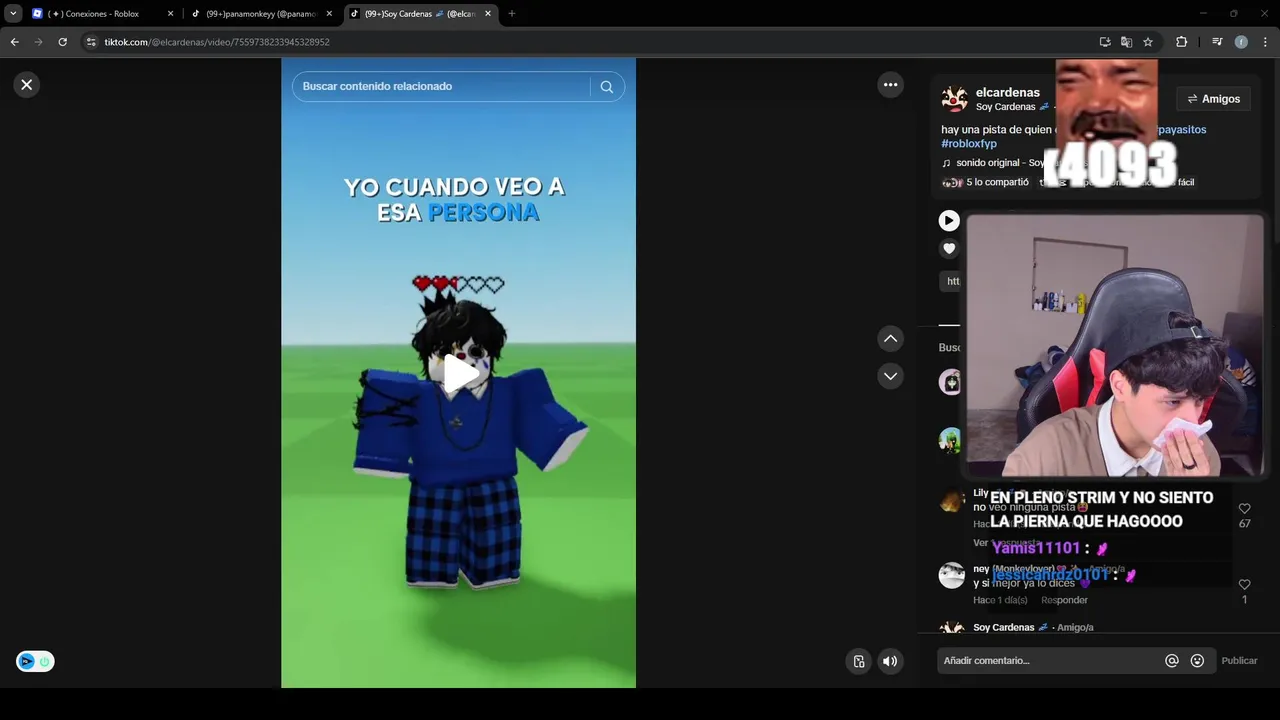1280x720 pixels.
Task: Switch to the panamonkeyy TikTok tab
Action: tap(260, 14)
